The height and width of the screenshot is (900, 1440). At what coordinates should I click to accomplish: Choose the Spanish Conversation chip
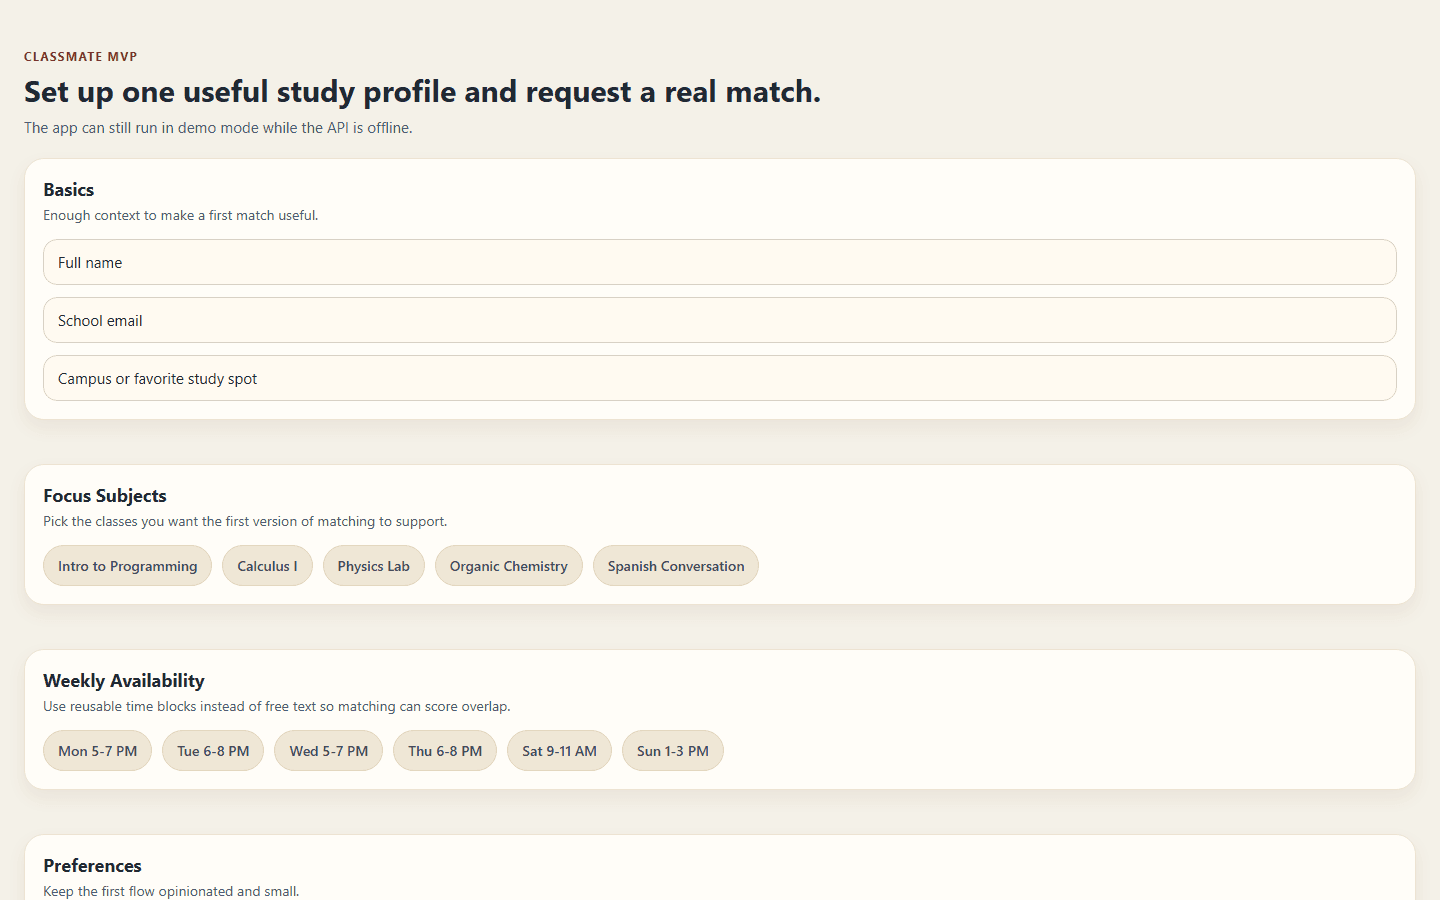click(675, 566)
